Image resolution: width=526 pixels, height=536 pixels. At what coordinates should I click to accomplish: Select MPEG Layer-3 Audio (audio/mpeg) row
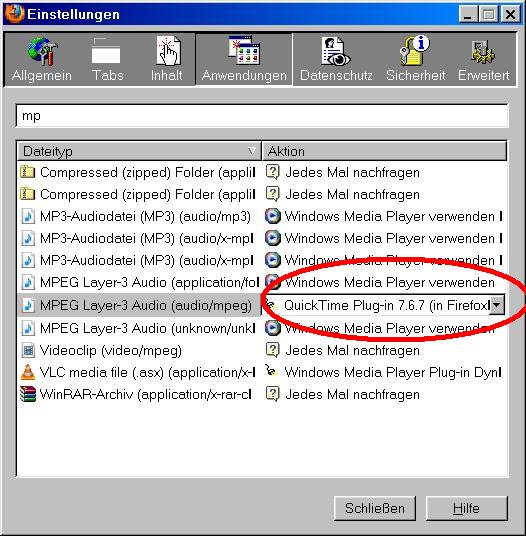[262, 305]
